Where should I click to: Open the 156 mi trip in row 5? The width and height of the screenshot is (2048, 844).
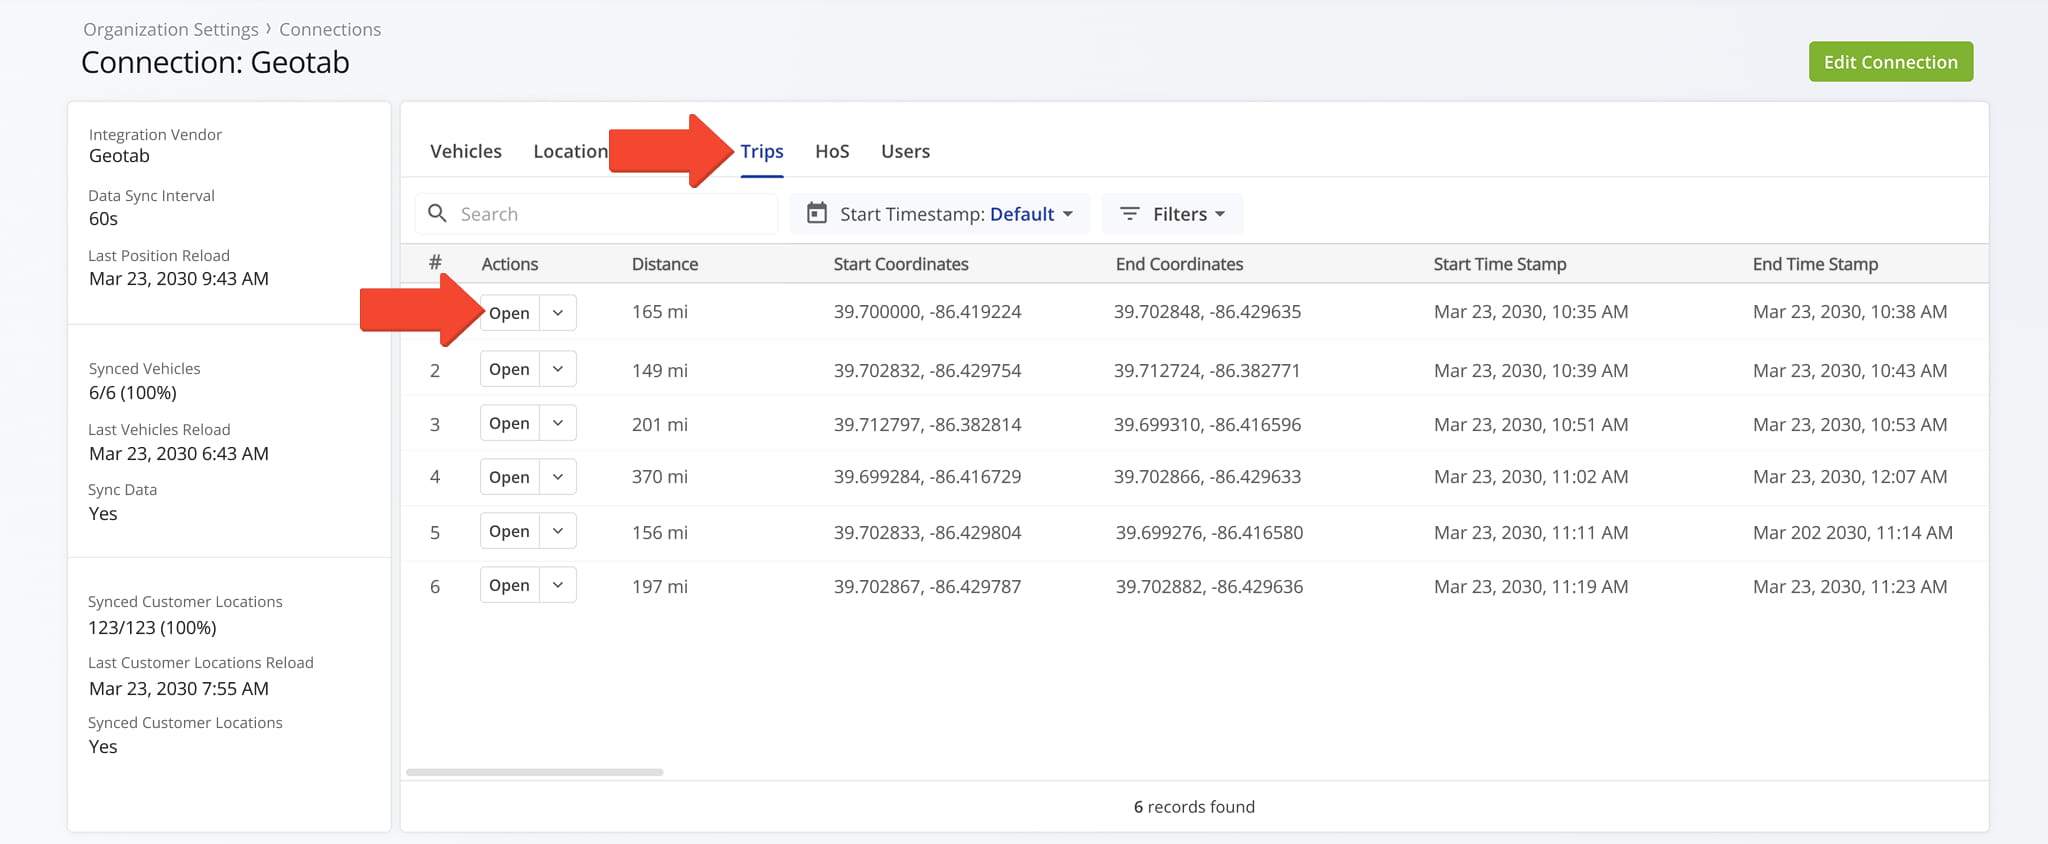pyautogui.click(x=509, y=531)
